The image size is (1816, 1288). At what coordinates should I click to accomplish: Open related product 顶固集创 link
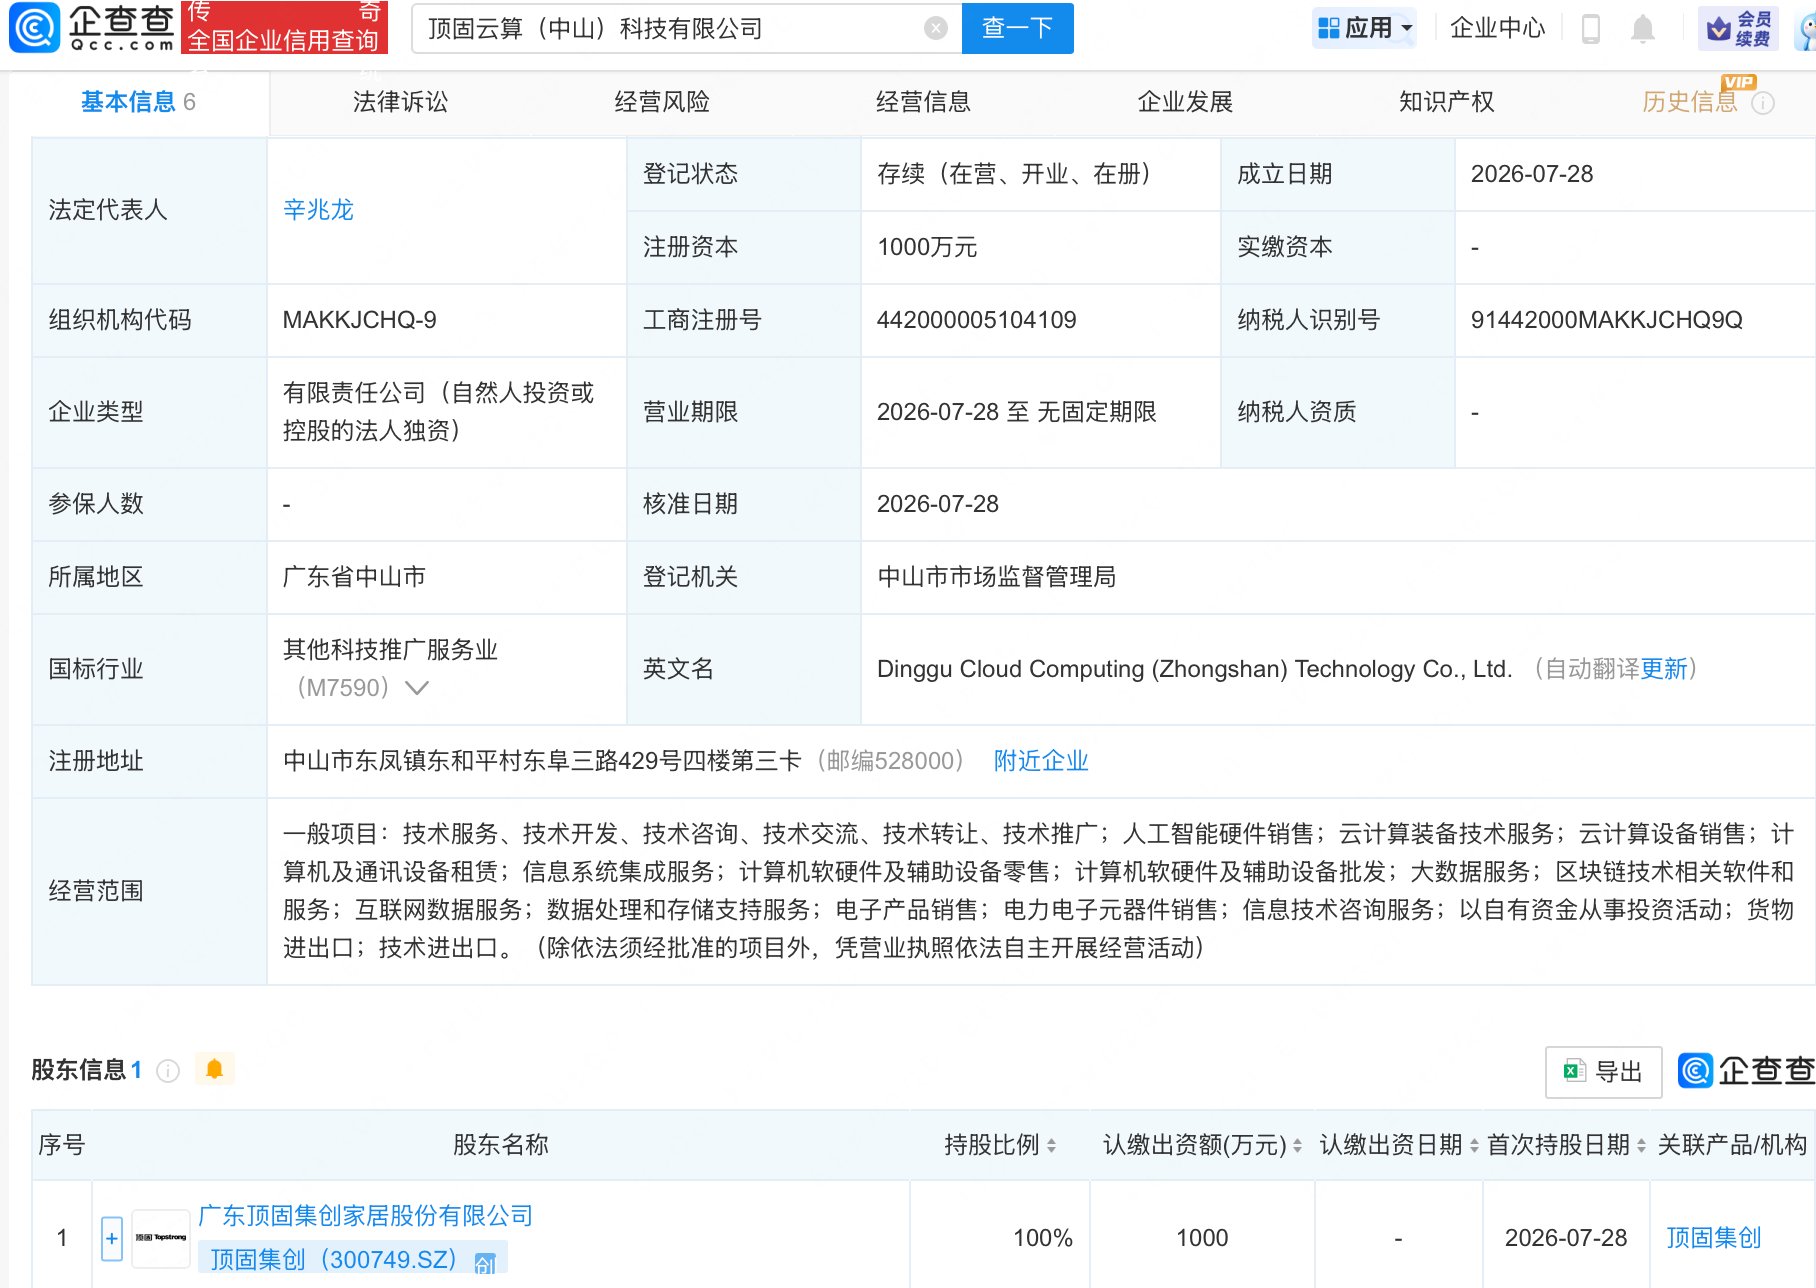pos(1714,1238)
